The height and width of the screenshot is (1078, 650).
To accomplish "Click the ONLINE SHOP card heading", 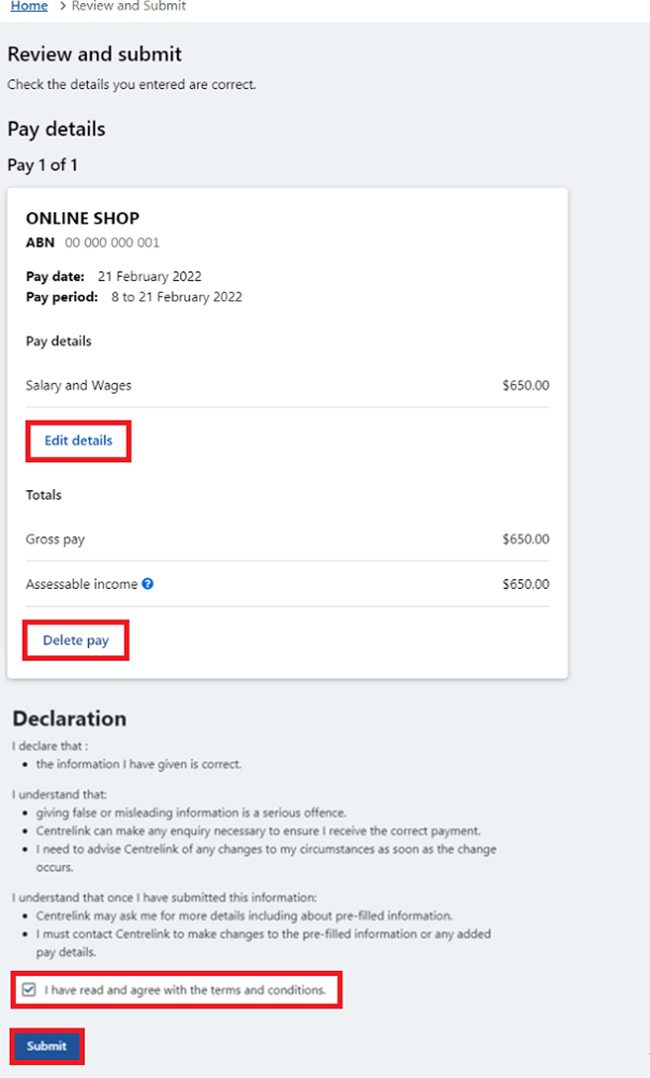I will click(83, 218).
